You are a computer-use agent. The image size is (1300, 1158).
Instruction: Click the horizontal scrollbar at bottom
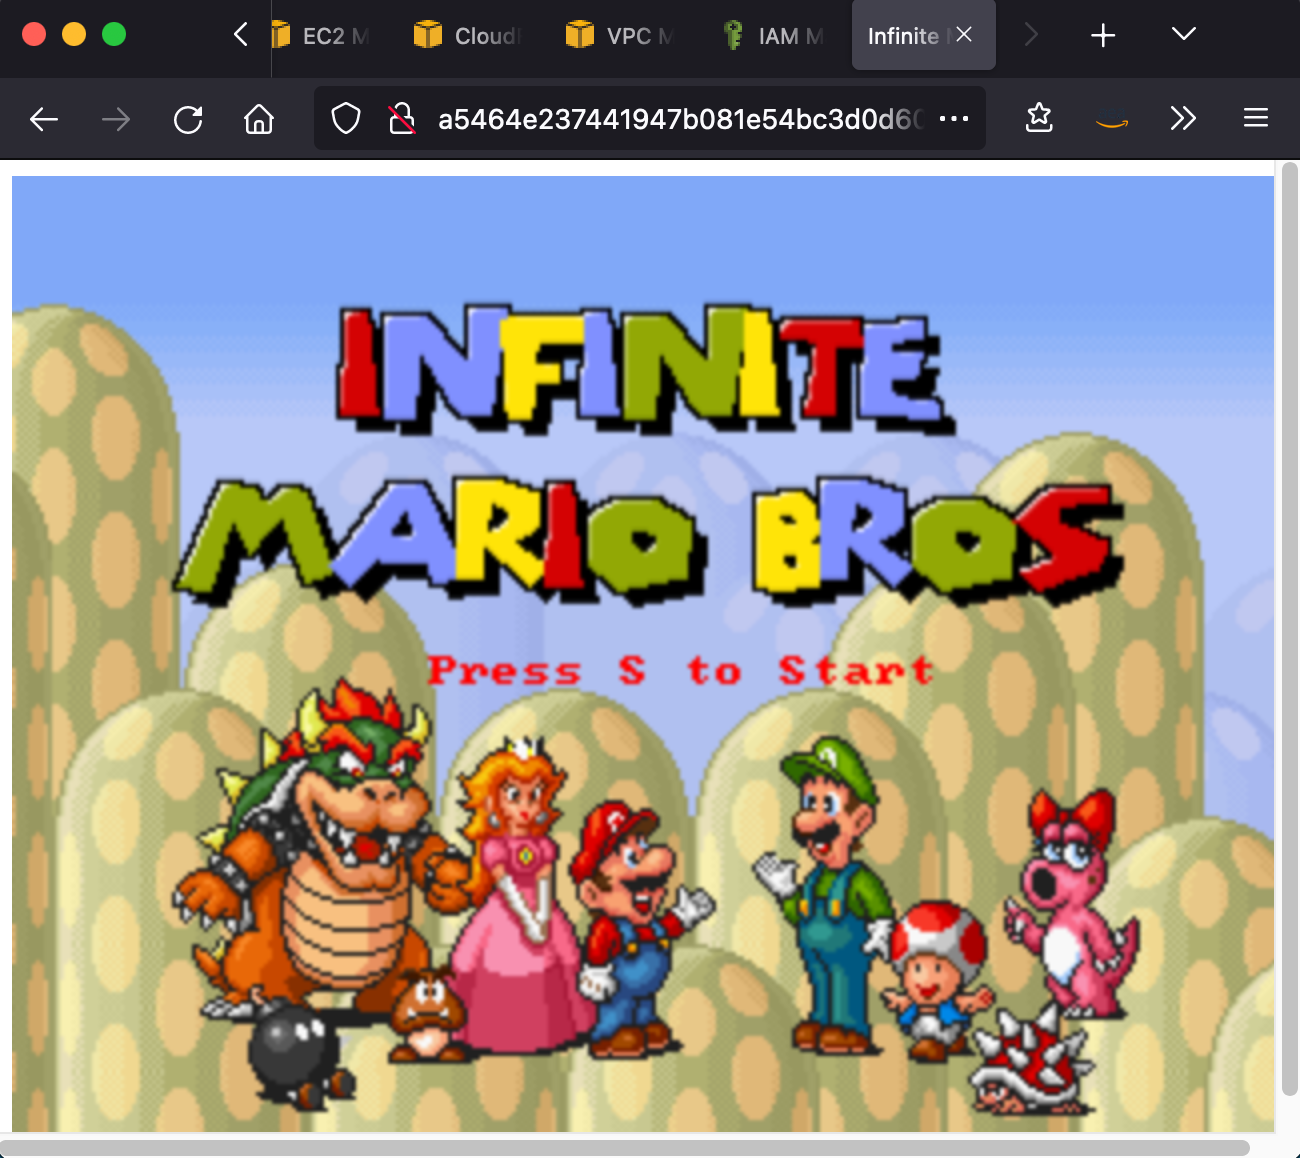tap(625, 1148)
